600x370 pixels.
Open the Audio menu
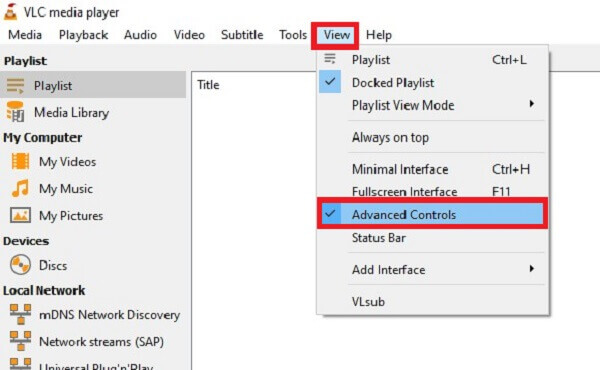(x=140, y=35)
